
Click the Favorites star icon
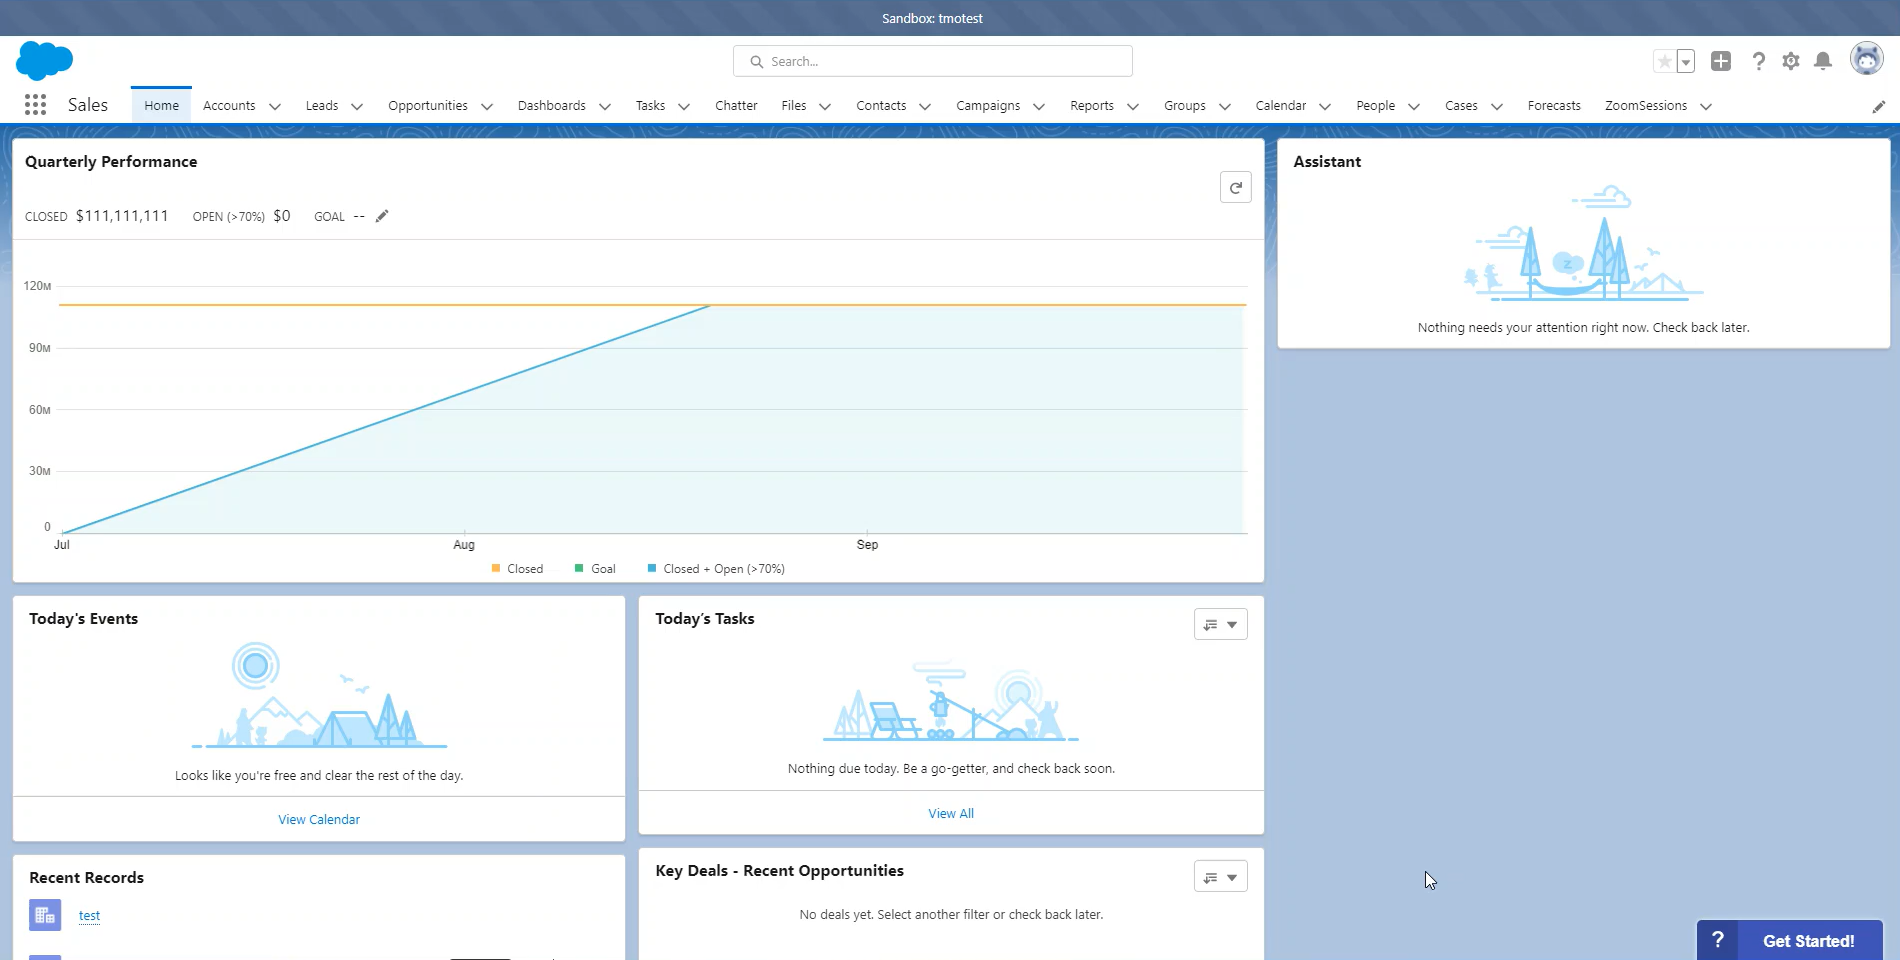click(1664, 62)
